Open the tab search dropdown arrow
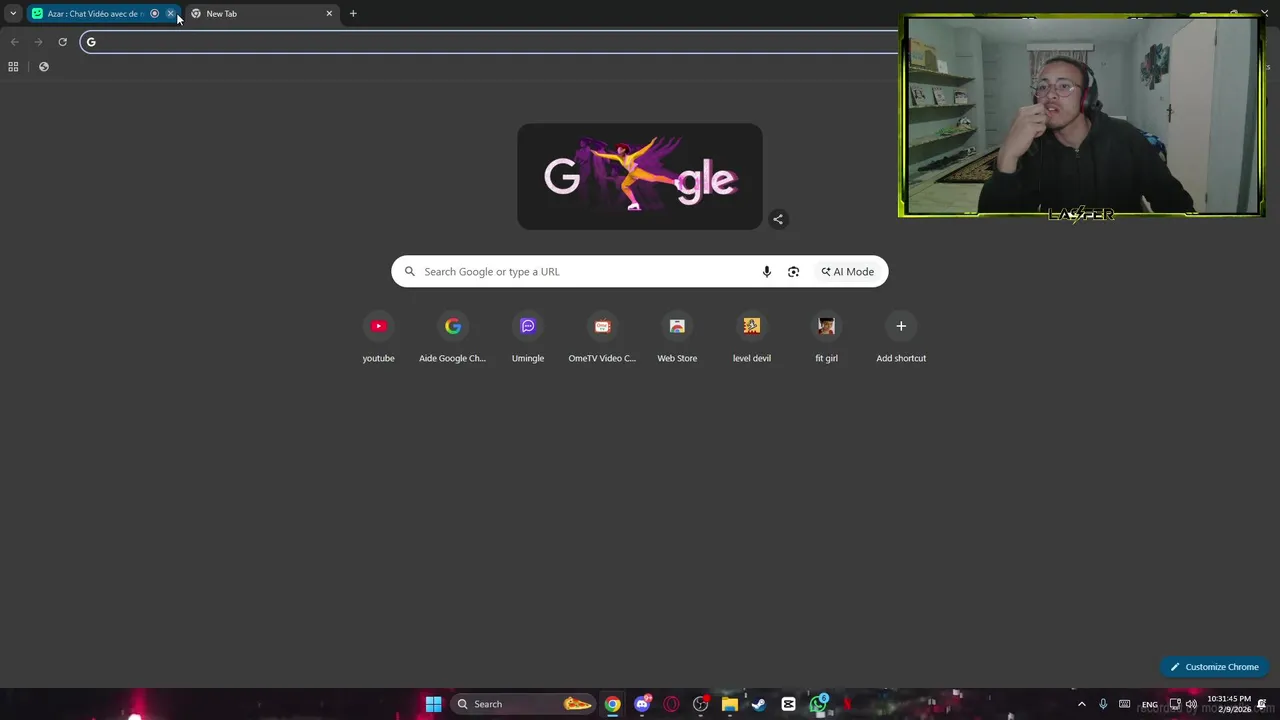The height and width of the screenshot is (720, 1280). coord(13,14)
